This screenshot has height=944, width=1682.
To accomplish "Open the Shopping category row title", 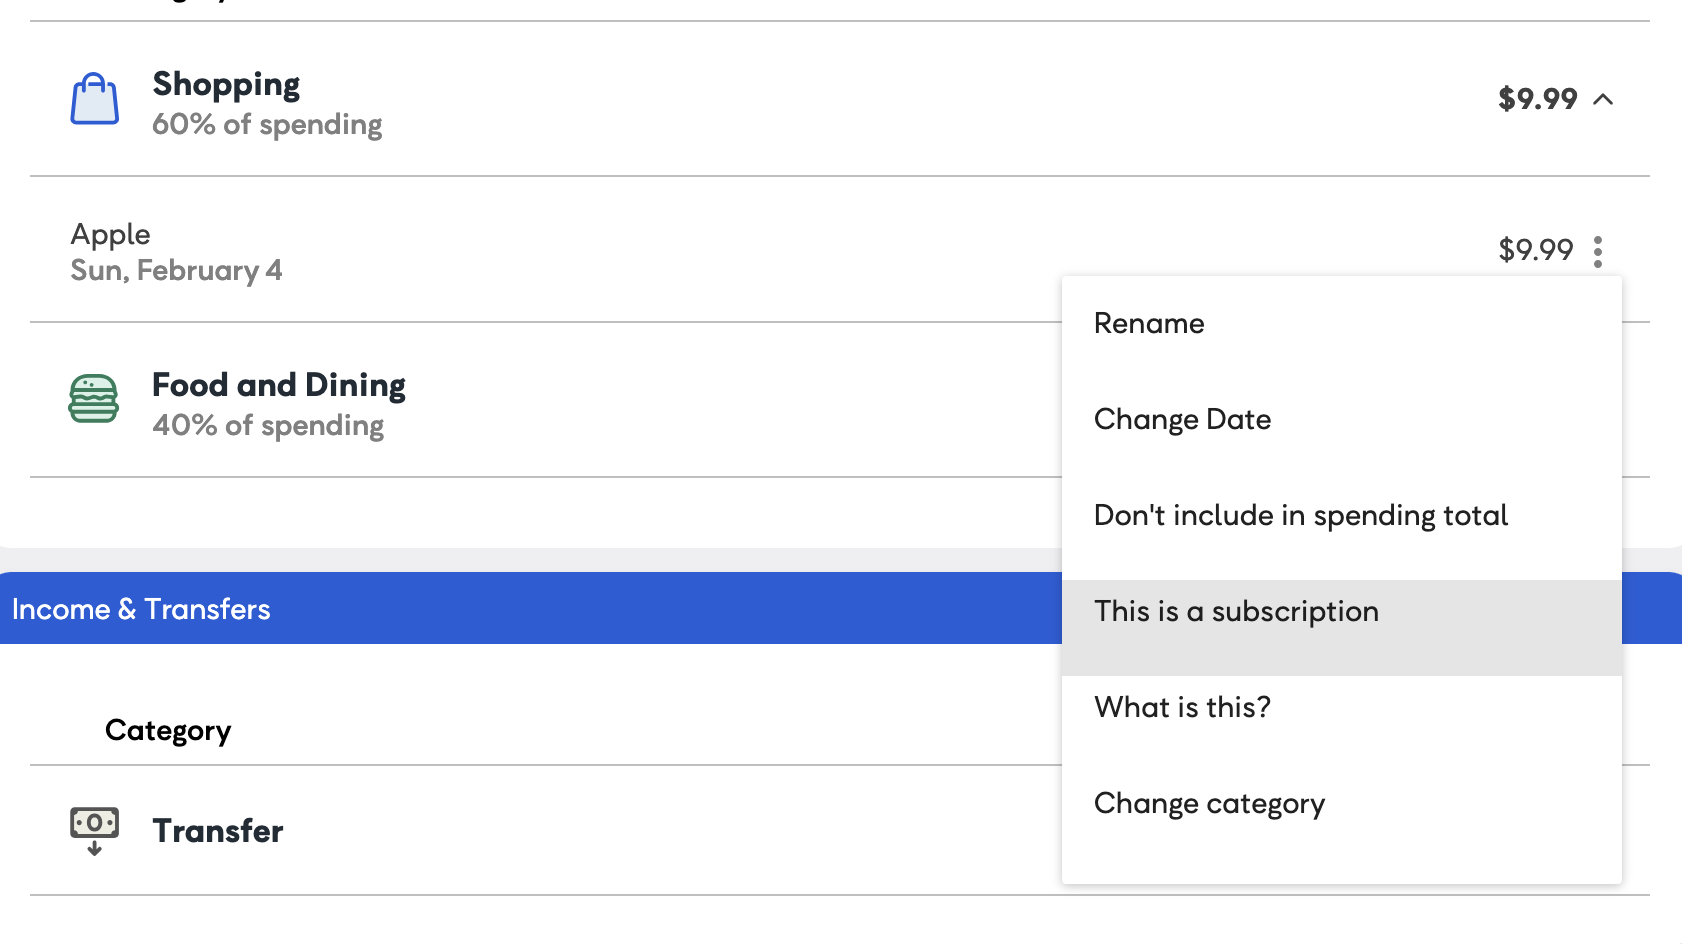I will pyautogui.click(x=226, y=85).
